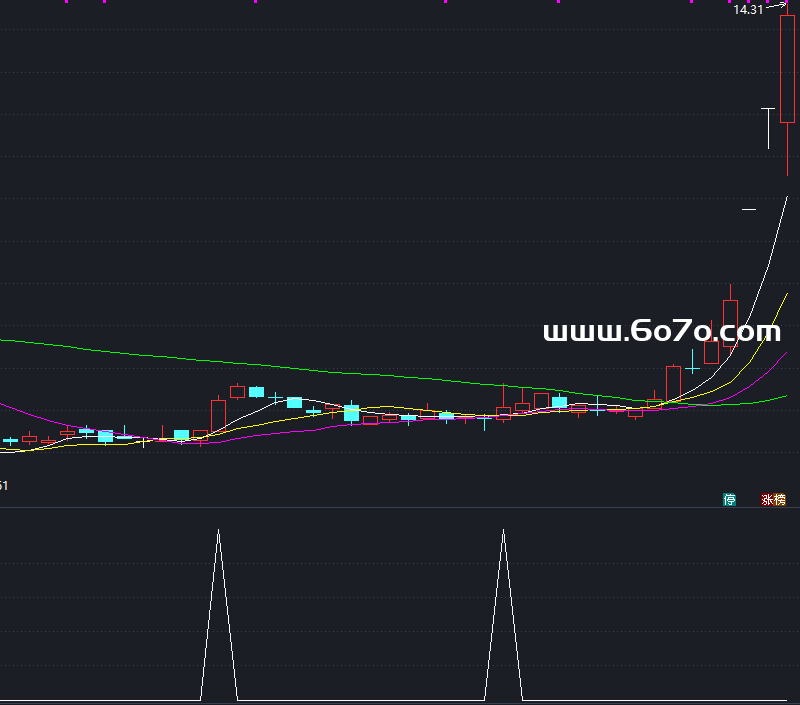Click the divider between the price and indicator panels
The width and height of the screenshot is (800, 705).
[400, 508]
